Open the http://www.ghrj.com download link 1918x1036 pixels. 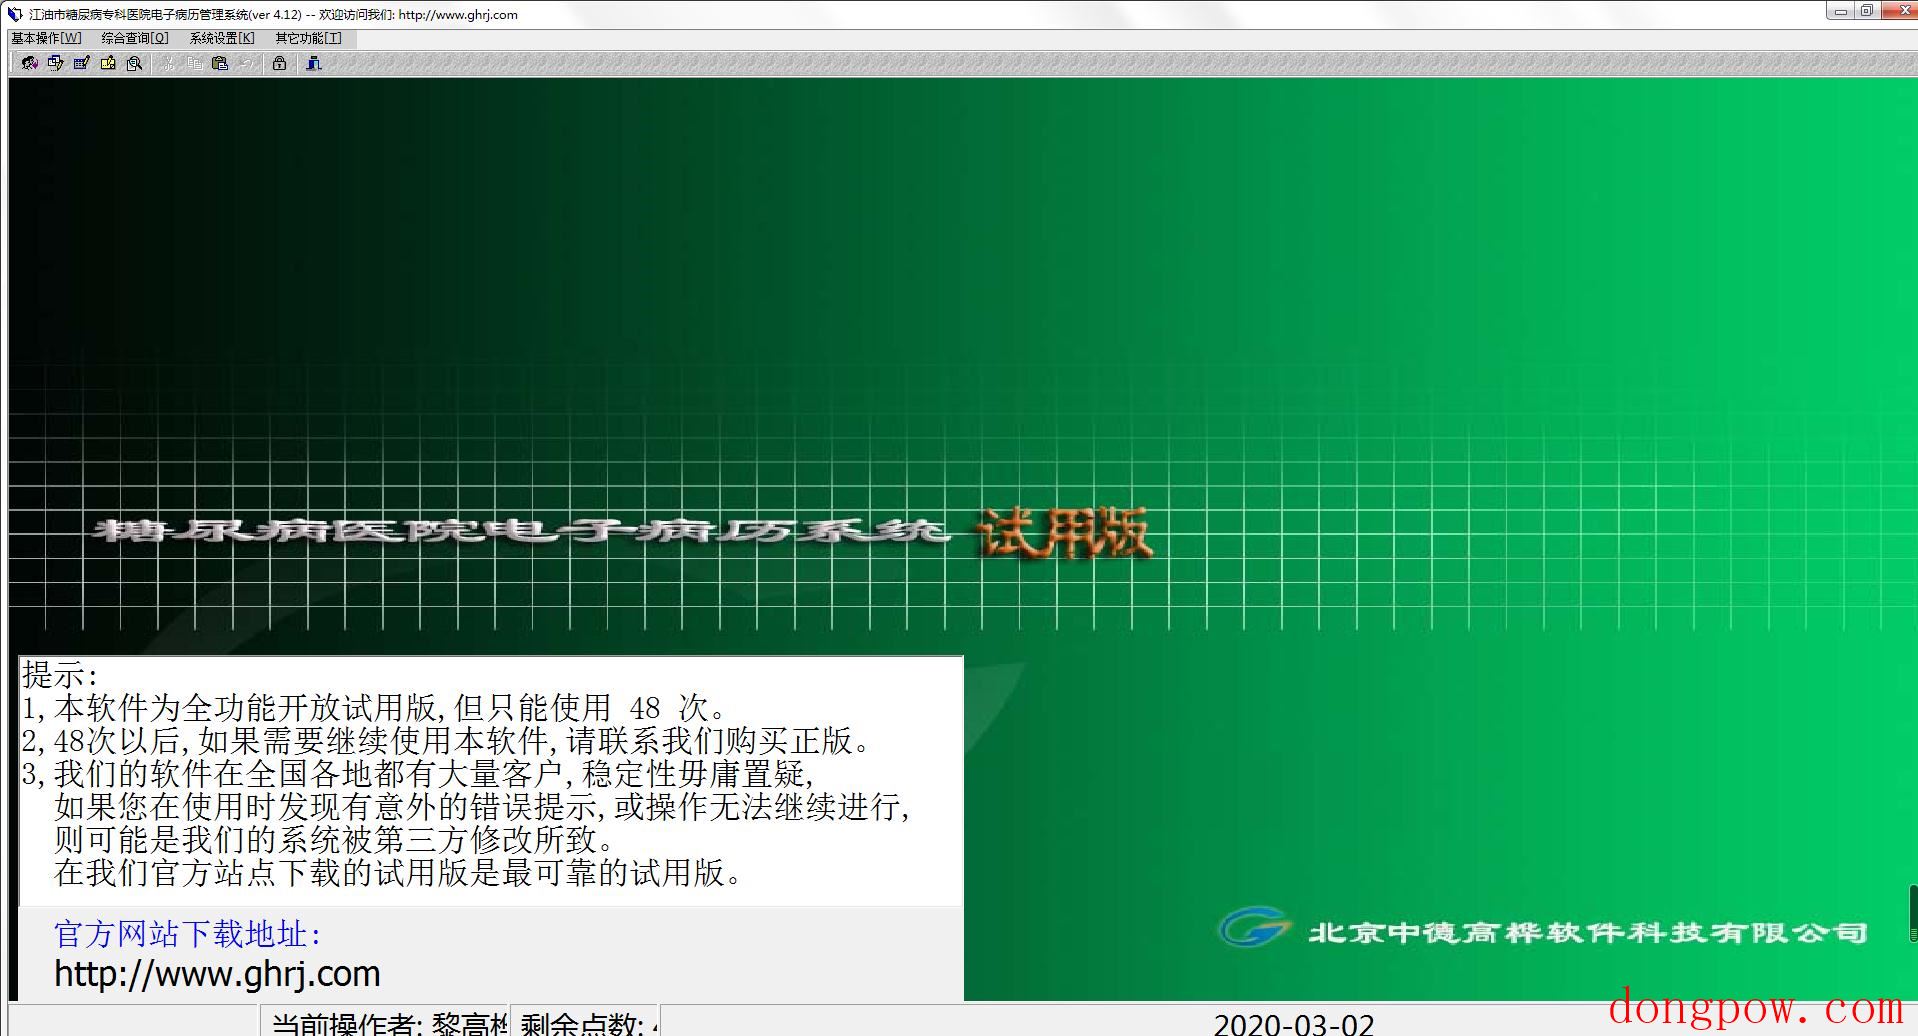tap(217, 973)
